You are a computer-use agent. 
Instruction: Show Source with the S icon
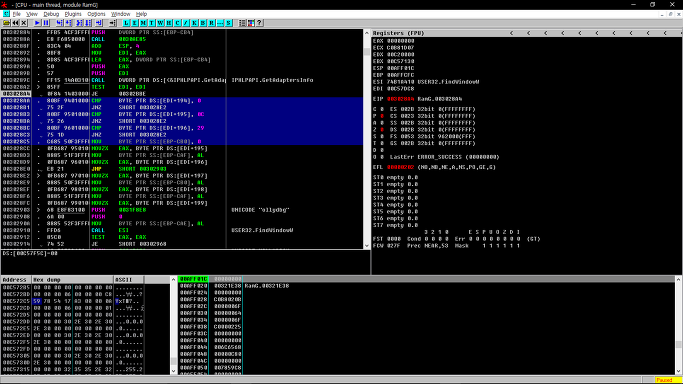(x=229, y=23)
